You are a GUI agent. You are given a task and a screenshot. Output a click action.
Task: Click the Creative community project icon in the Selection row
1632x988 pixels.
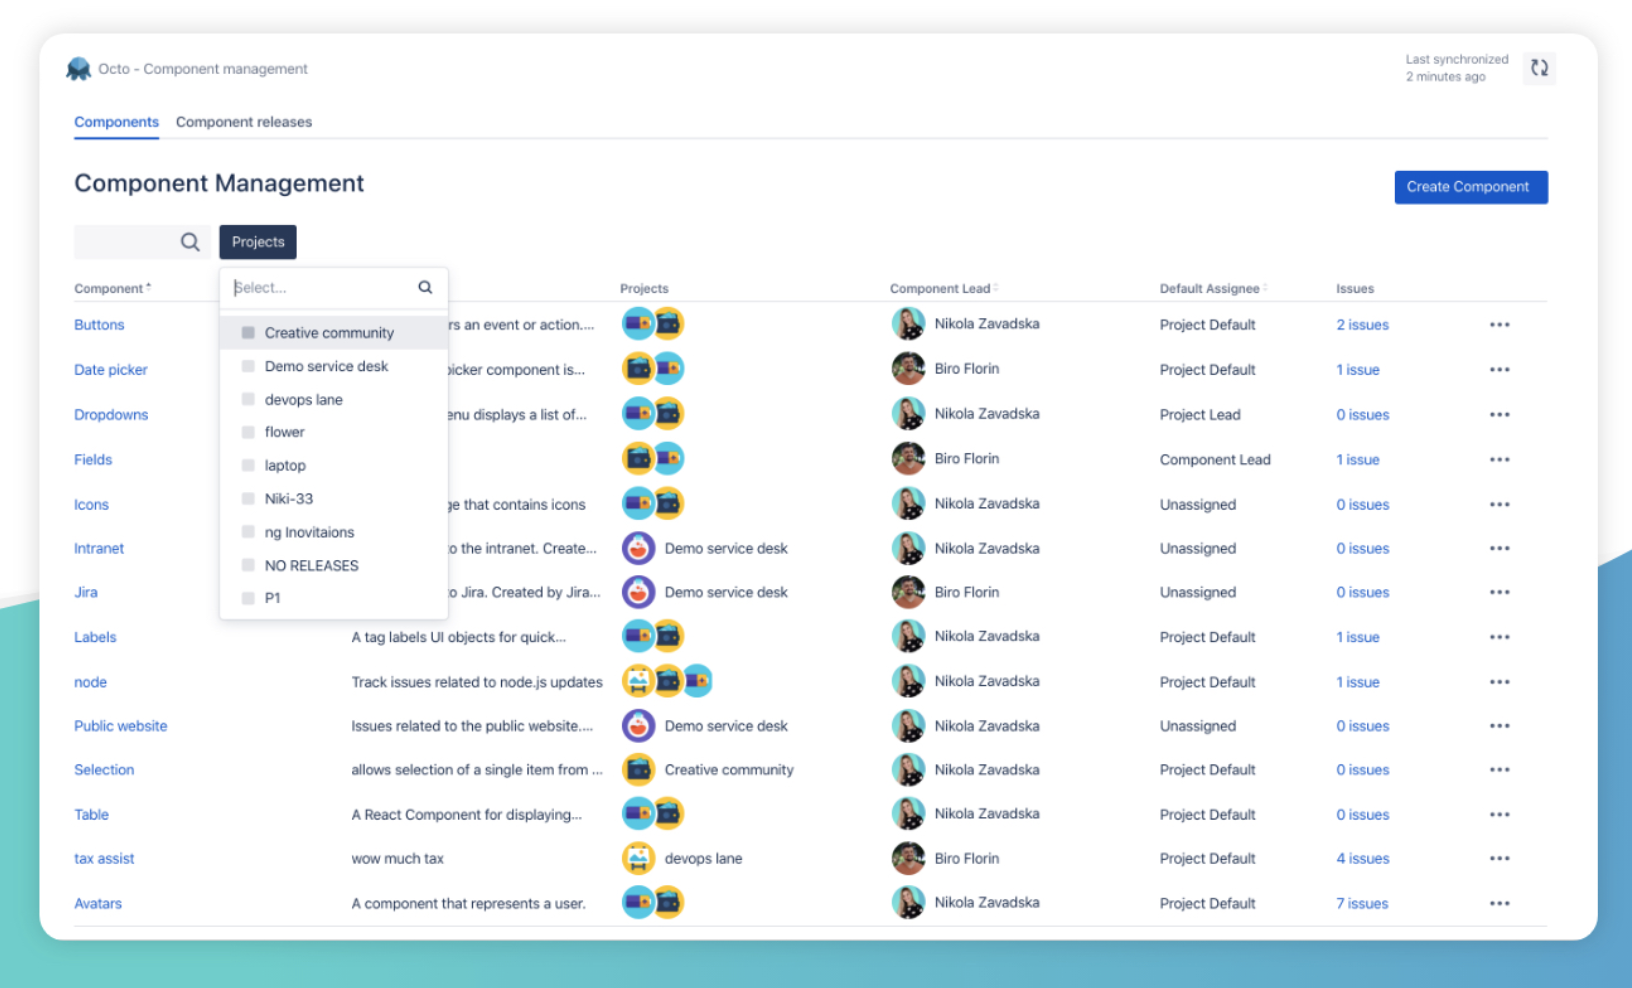point(638,770)
